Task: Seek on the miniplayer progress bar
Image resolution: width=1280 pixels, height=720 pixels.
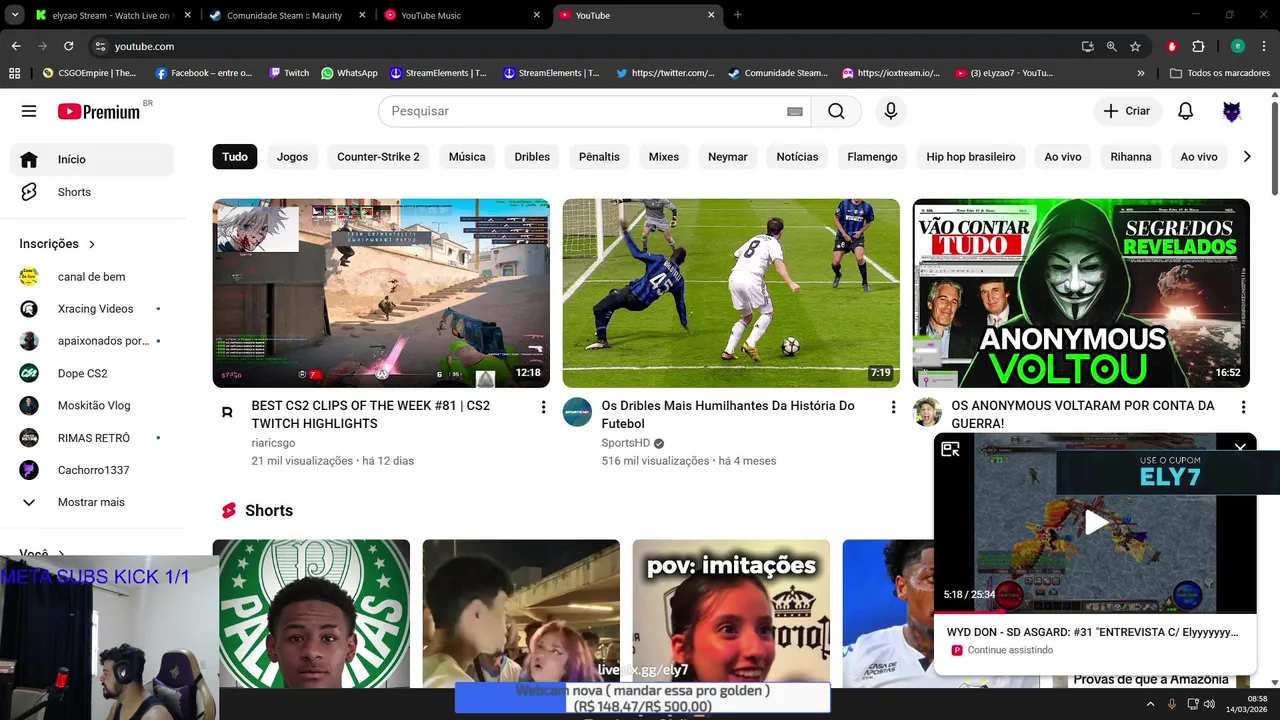Action: click(x=1095, y=611)
